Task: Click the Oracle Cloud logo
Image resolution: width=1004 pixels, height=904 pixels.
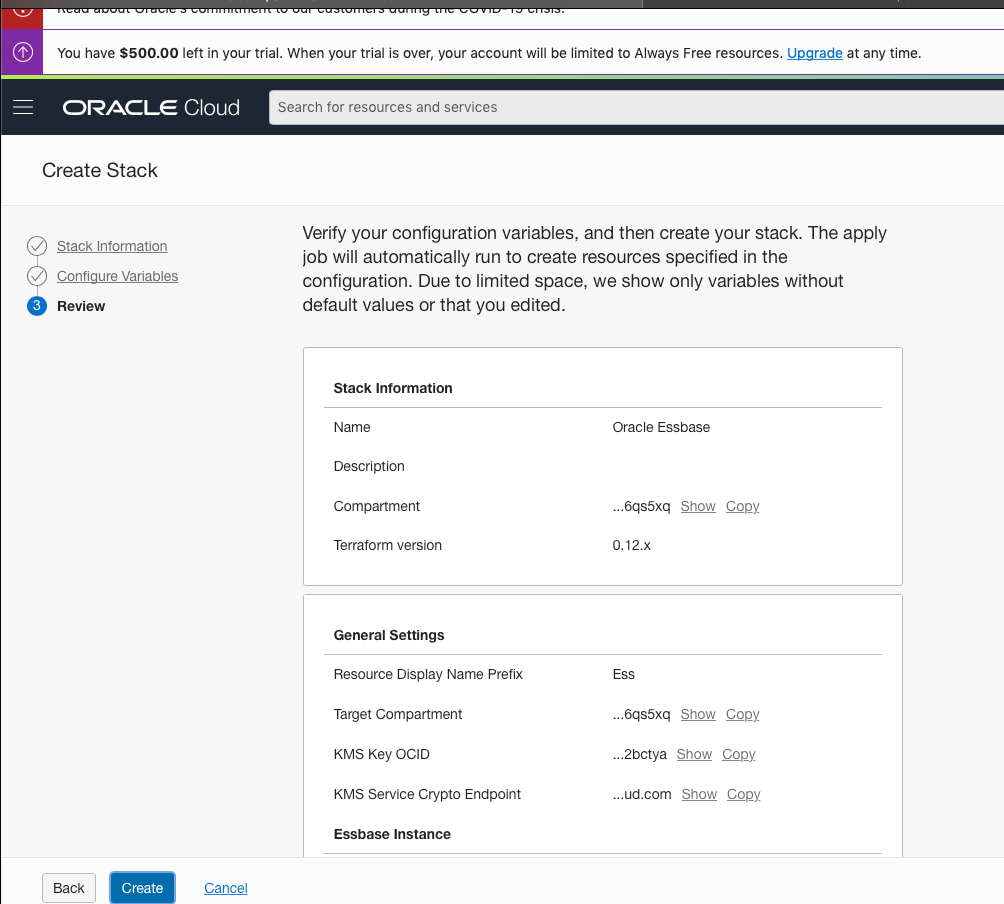Action: 151,107
